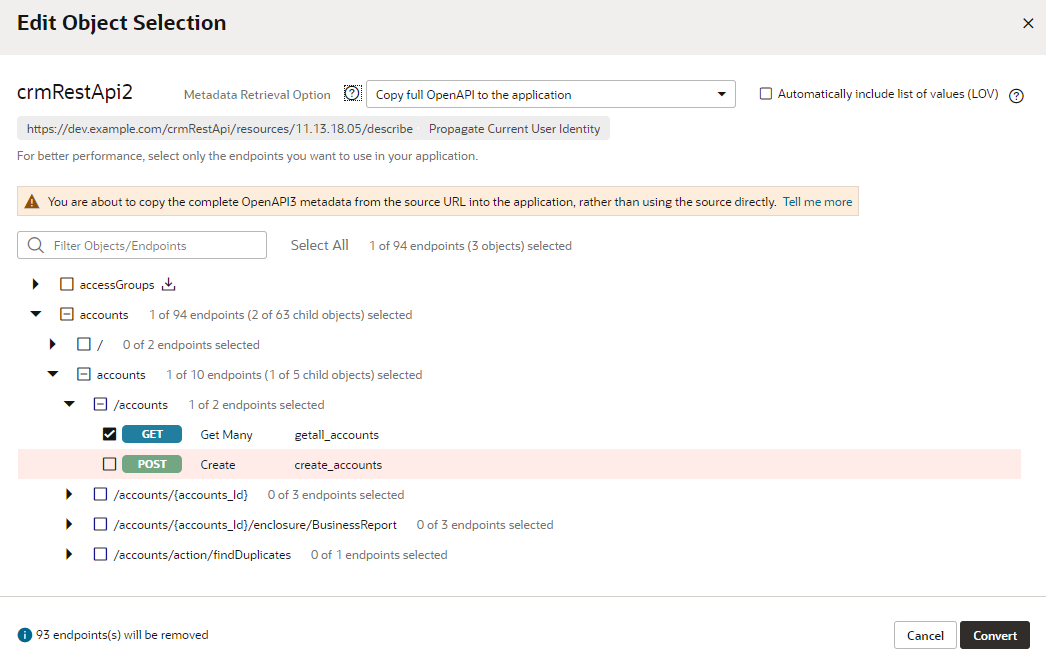
Task: Check the enclosure/BusinessReport path checkbox
Action: coord(100,525)
